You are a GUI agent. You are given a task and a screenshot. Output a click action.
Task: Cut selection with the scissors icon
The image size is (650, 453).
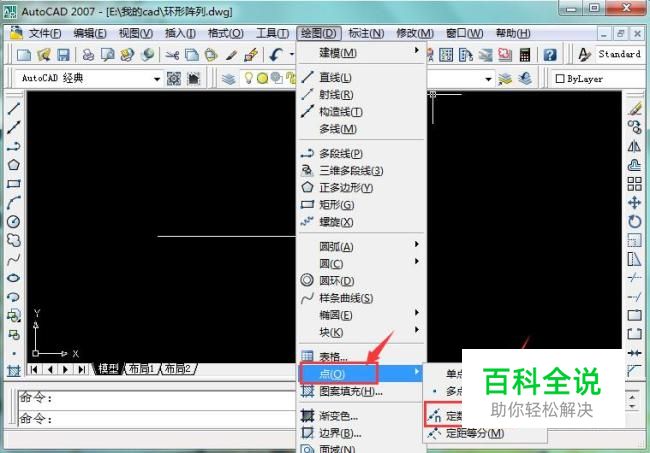[x=172, y=55]
